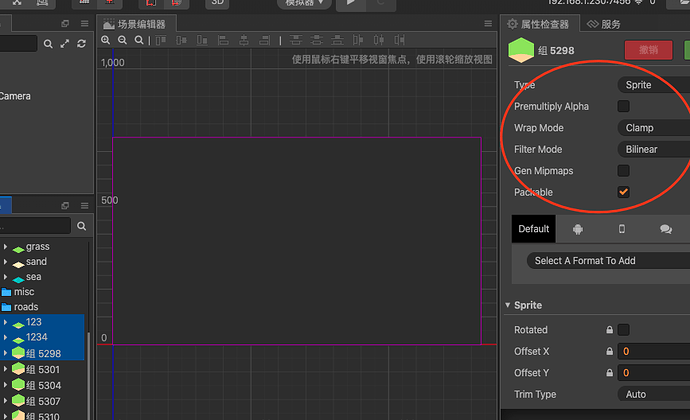The height and width of the screenshot is (420, 690).
Task: Distribute nodes by top edges
Action: coord(296,41)
